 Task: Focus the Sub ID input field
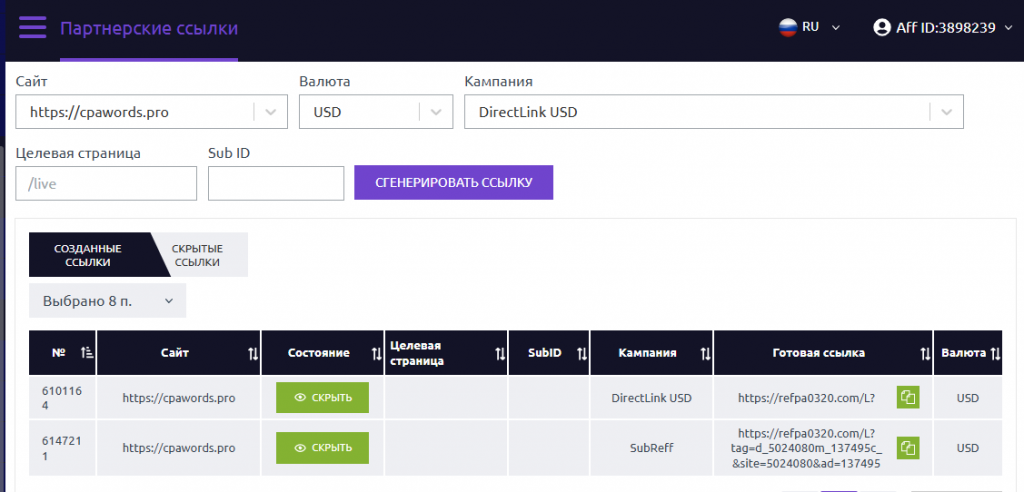pos(276,183)
